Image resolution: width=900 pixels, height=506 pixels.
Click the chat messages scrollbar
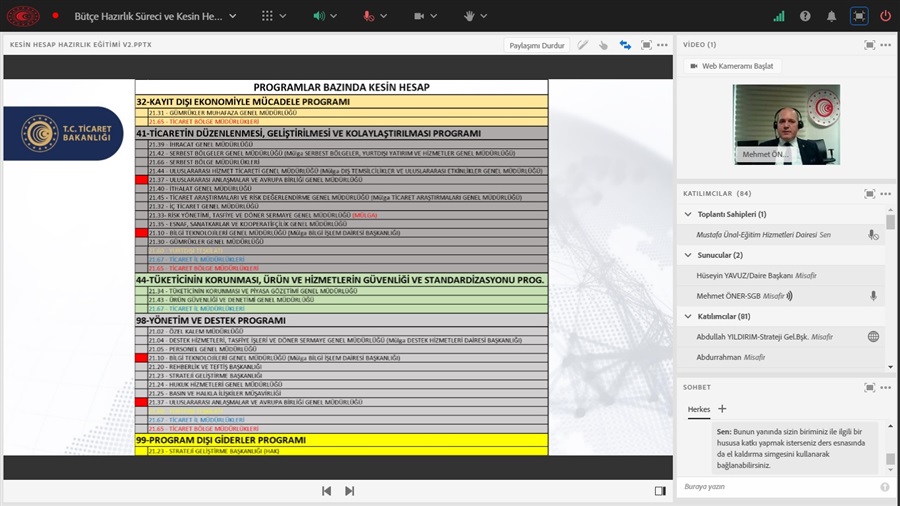890,459
